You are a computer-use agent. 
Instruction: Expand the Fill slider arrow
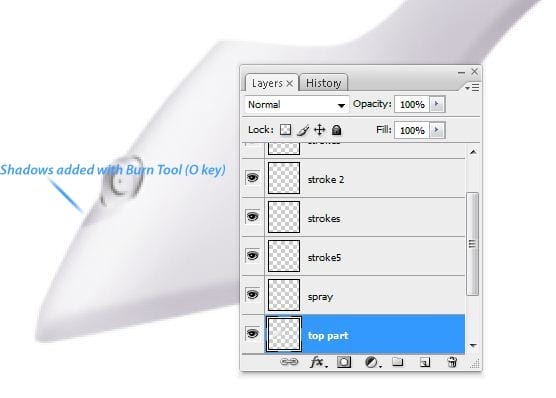coord(437,130)
